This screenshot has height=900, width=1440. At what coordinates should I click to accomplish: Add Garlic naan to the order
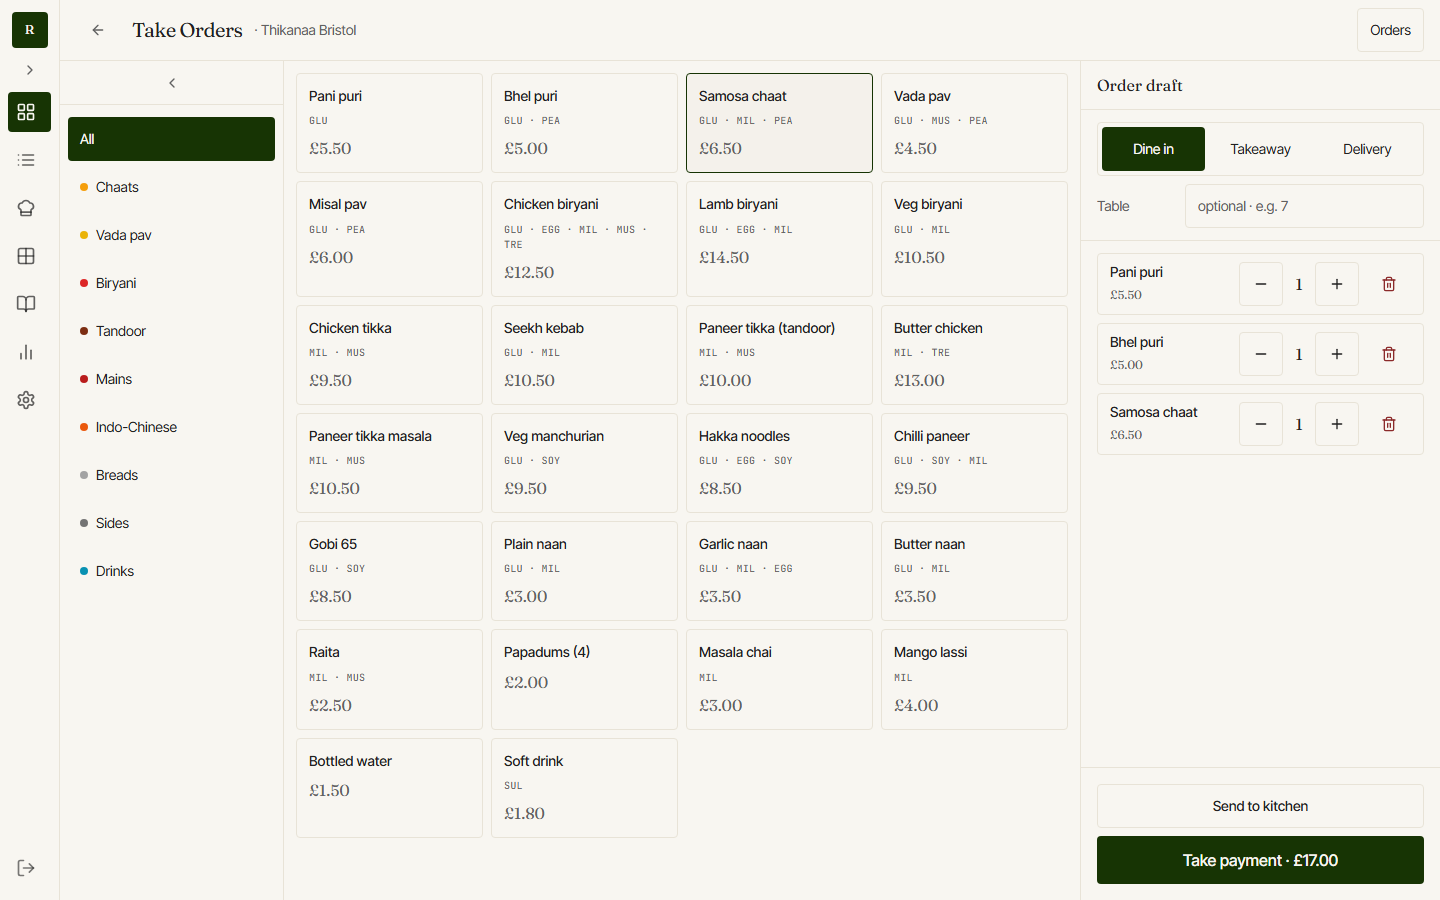(779, 571)
